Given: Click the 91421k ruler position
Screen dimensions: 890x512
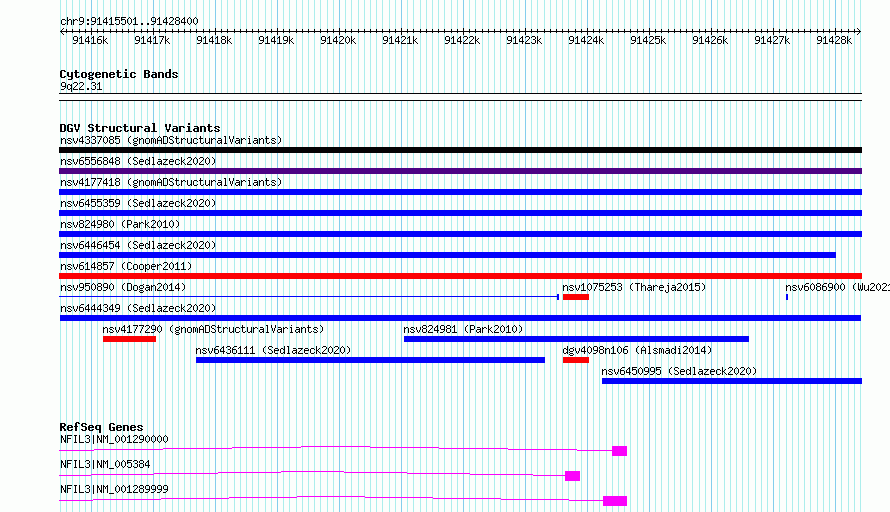Looking at the screenshot, I should tap(400, 40).
